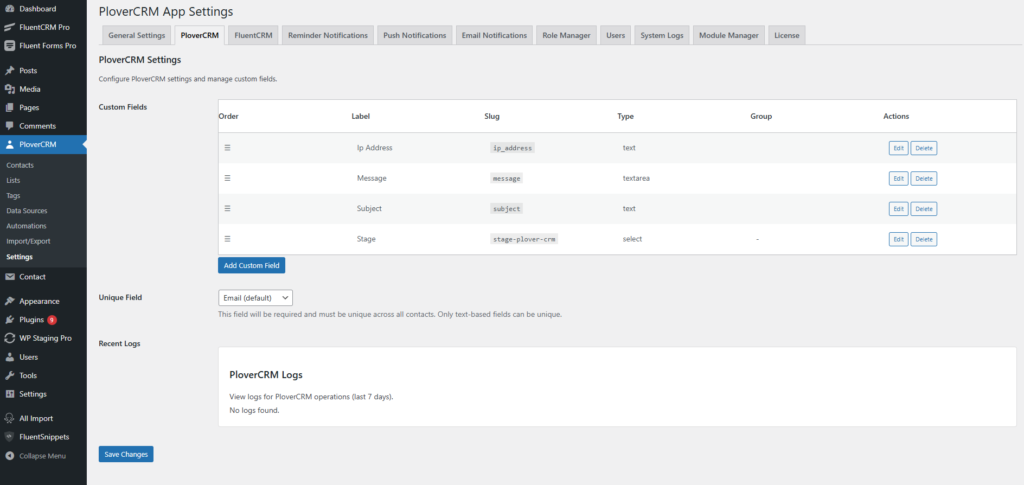
Task: Open Automations in PloverCRM submenu
Action: click(x=26, y=226)
